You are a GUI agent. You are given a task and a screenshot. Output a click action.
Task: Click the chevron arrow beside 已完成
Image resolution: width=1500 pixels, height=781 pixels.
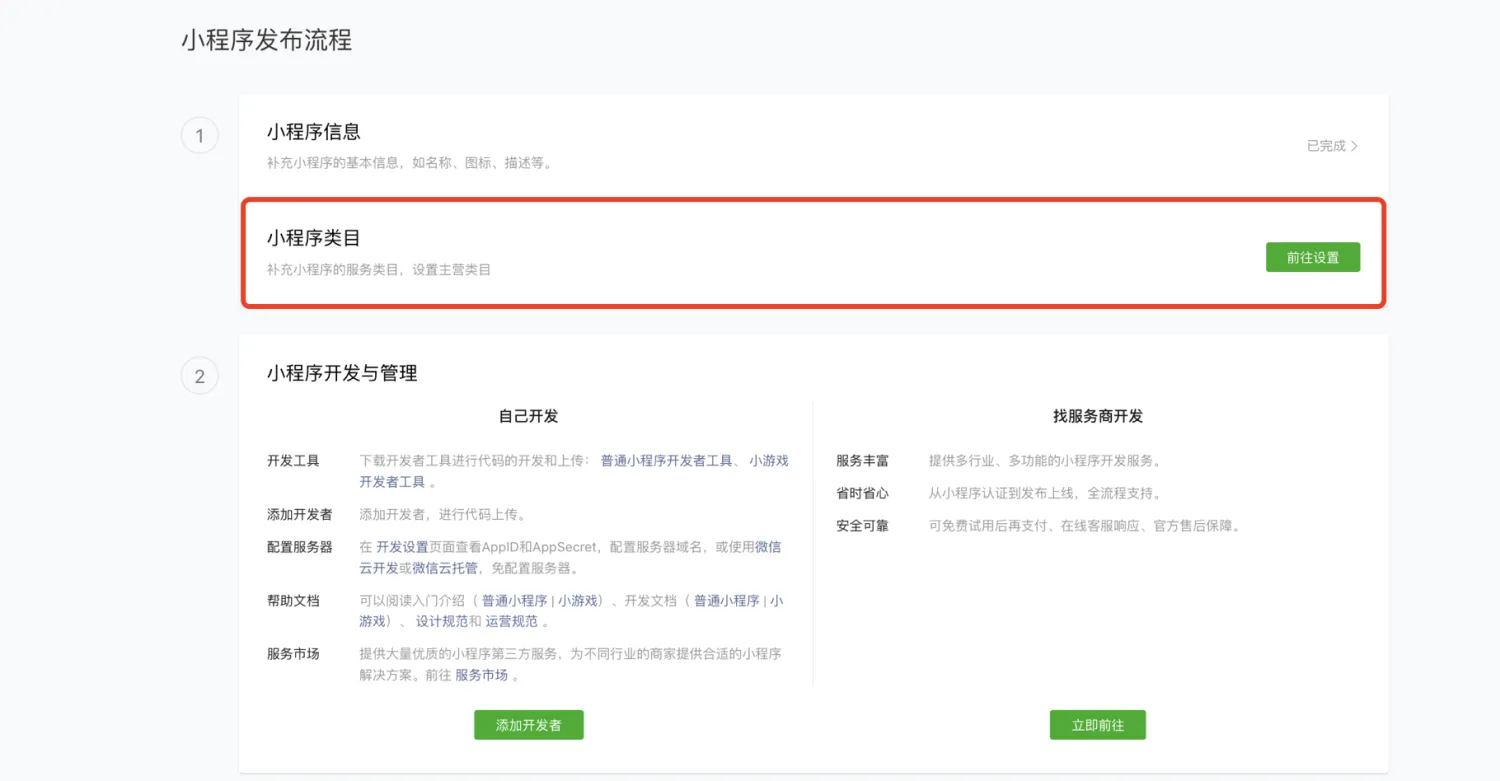coord(1354,146)
